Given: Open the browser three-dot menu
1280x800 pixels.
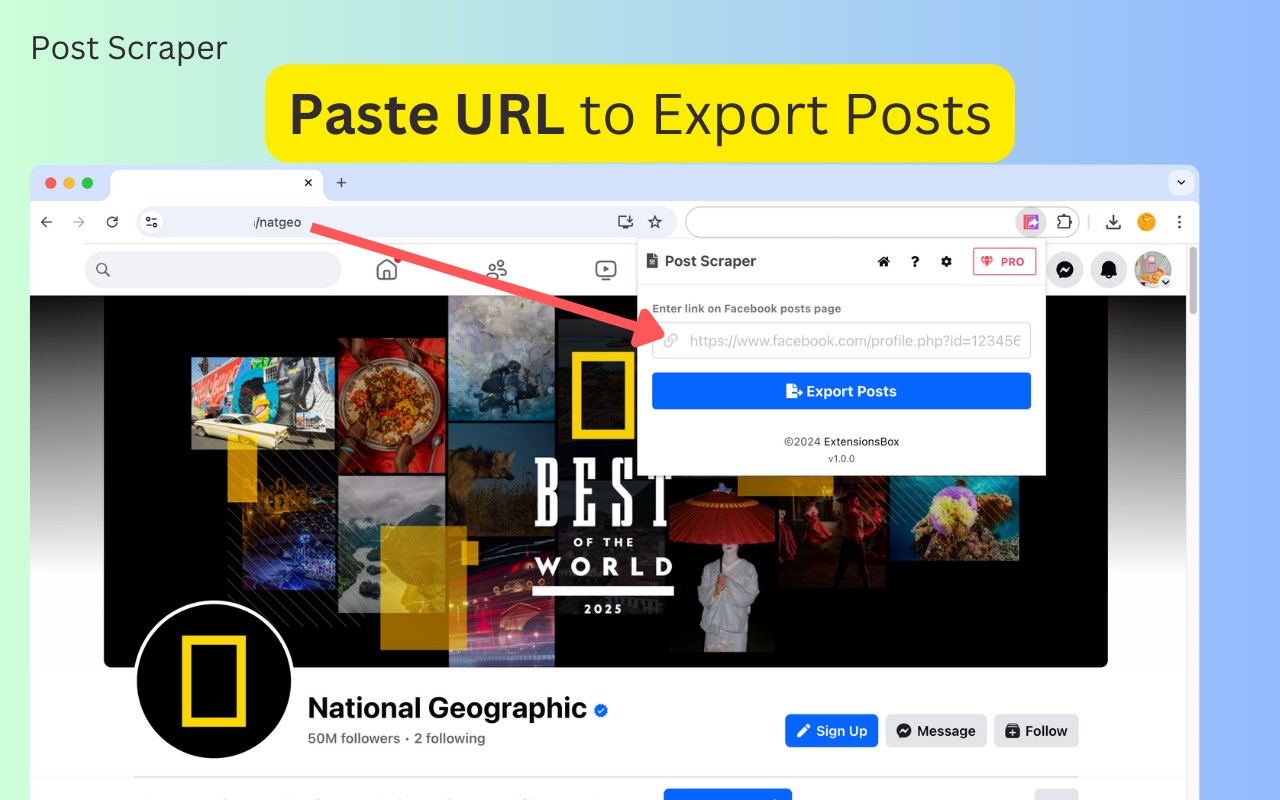Looking at the screenshot, I should tap(1179, 222).
